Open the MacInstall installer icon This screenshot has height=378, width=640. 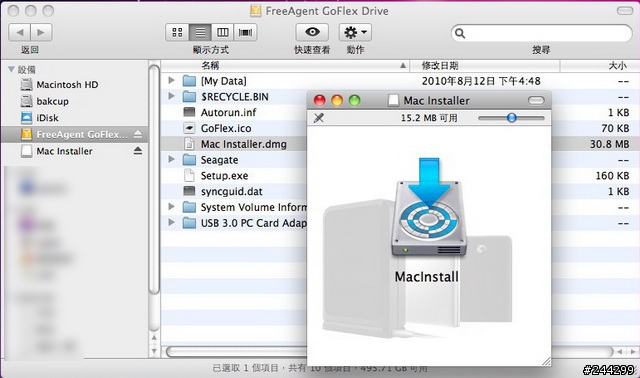coord(428,208)
